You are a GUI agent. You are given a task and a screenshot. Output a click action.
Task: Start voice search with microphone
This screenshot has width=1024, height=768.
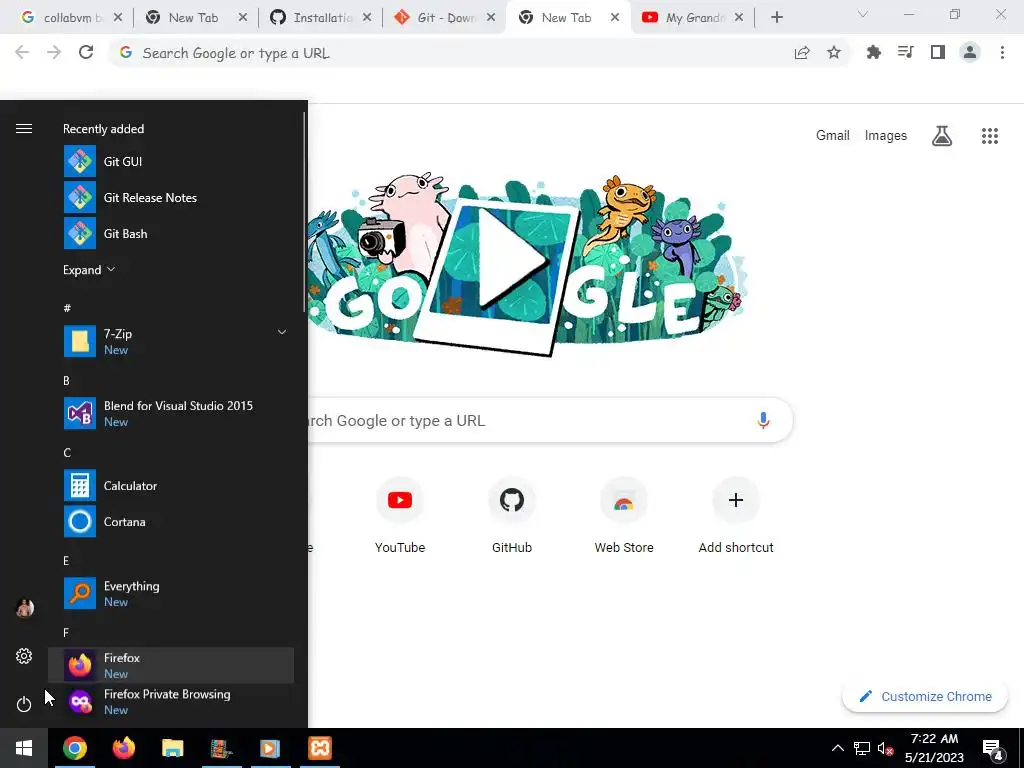[x=763, y=420]
